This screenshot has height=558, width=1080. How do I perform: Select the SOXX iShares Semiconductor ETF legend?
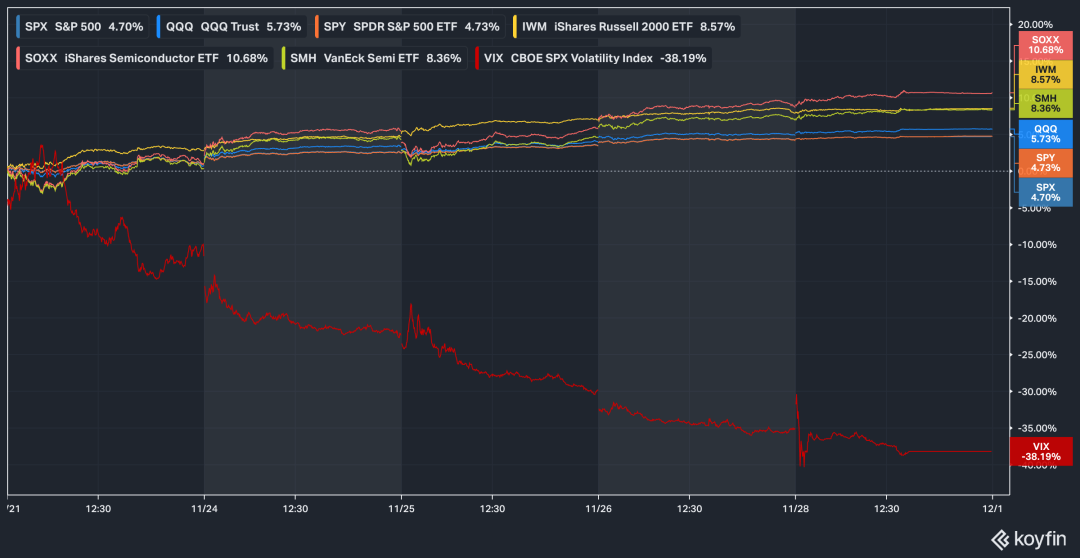(x=143, y=58)
